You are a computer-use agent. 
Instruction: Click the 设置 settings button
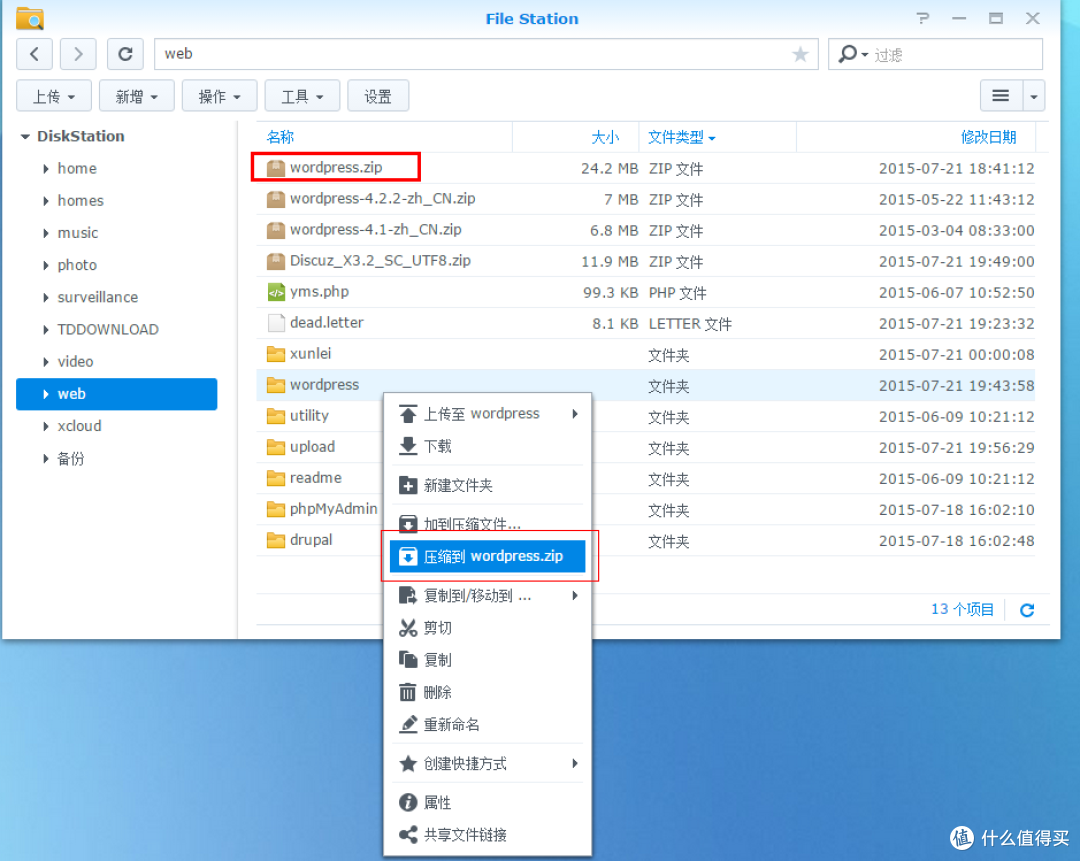[377, 96]
